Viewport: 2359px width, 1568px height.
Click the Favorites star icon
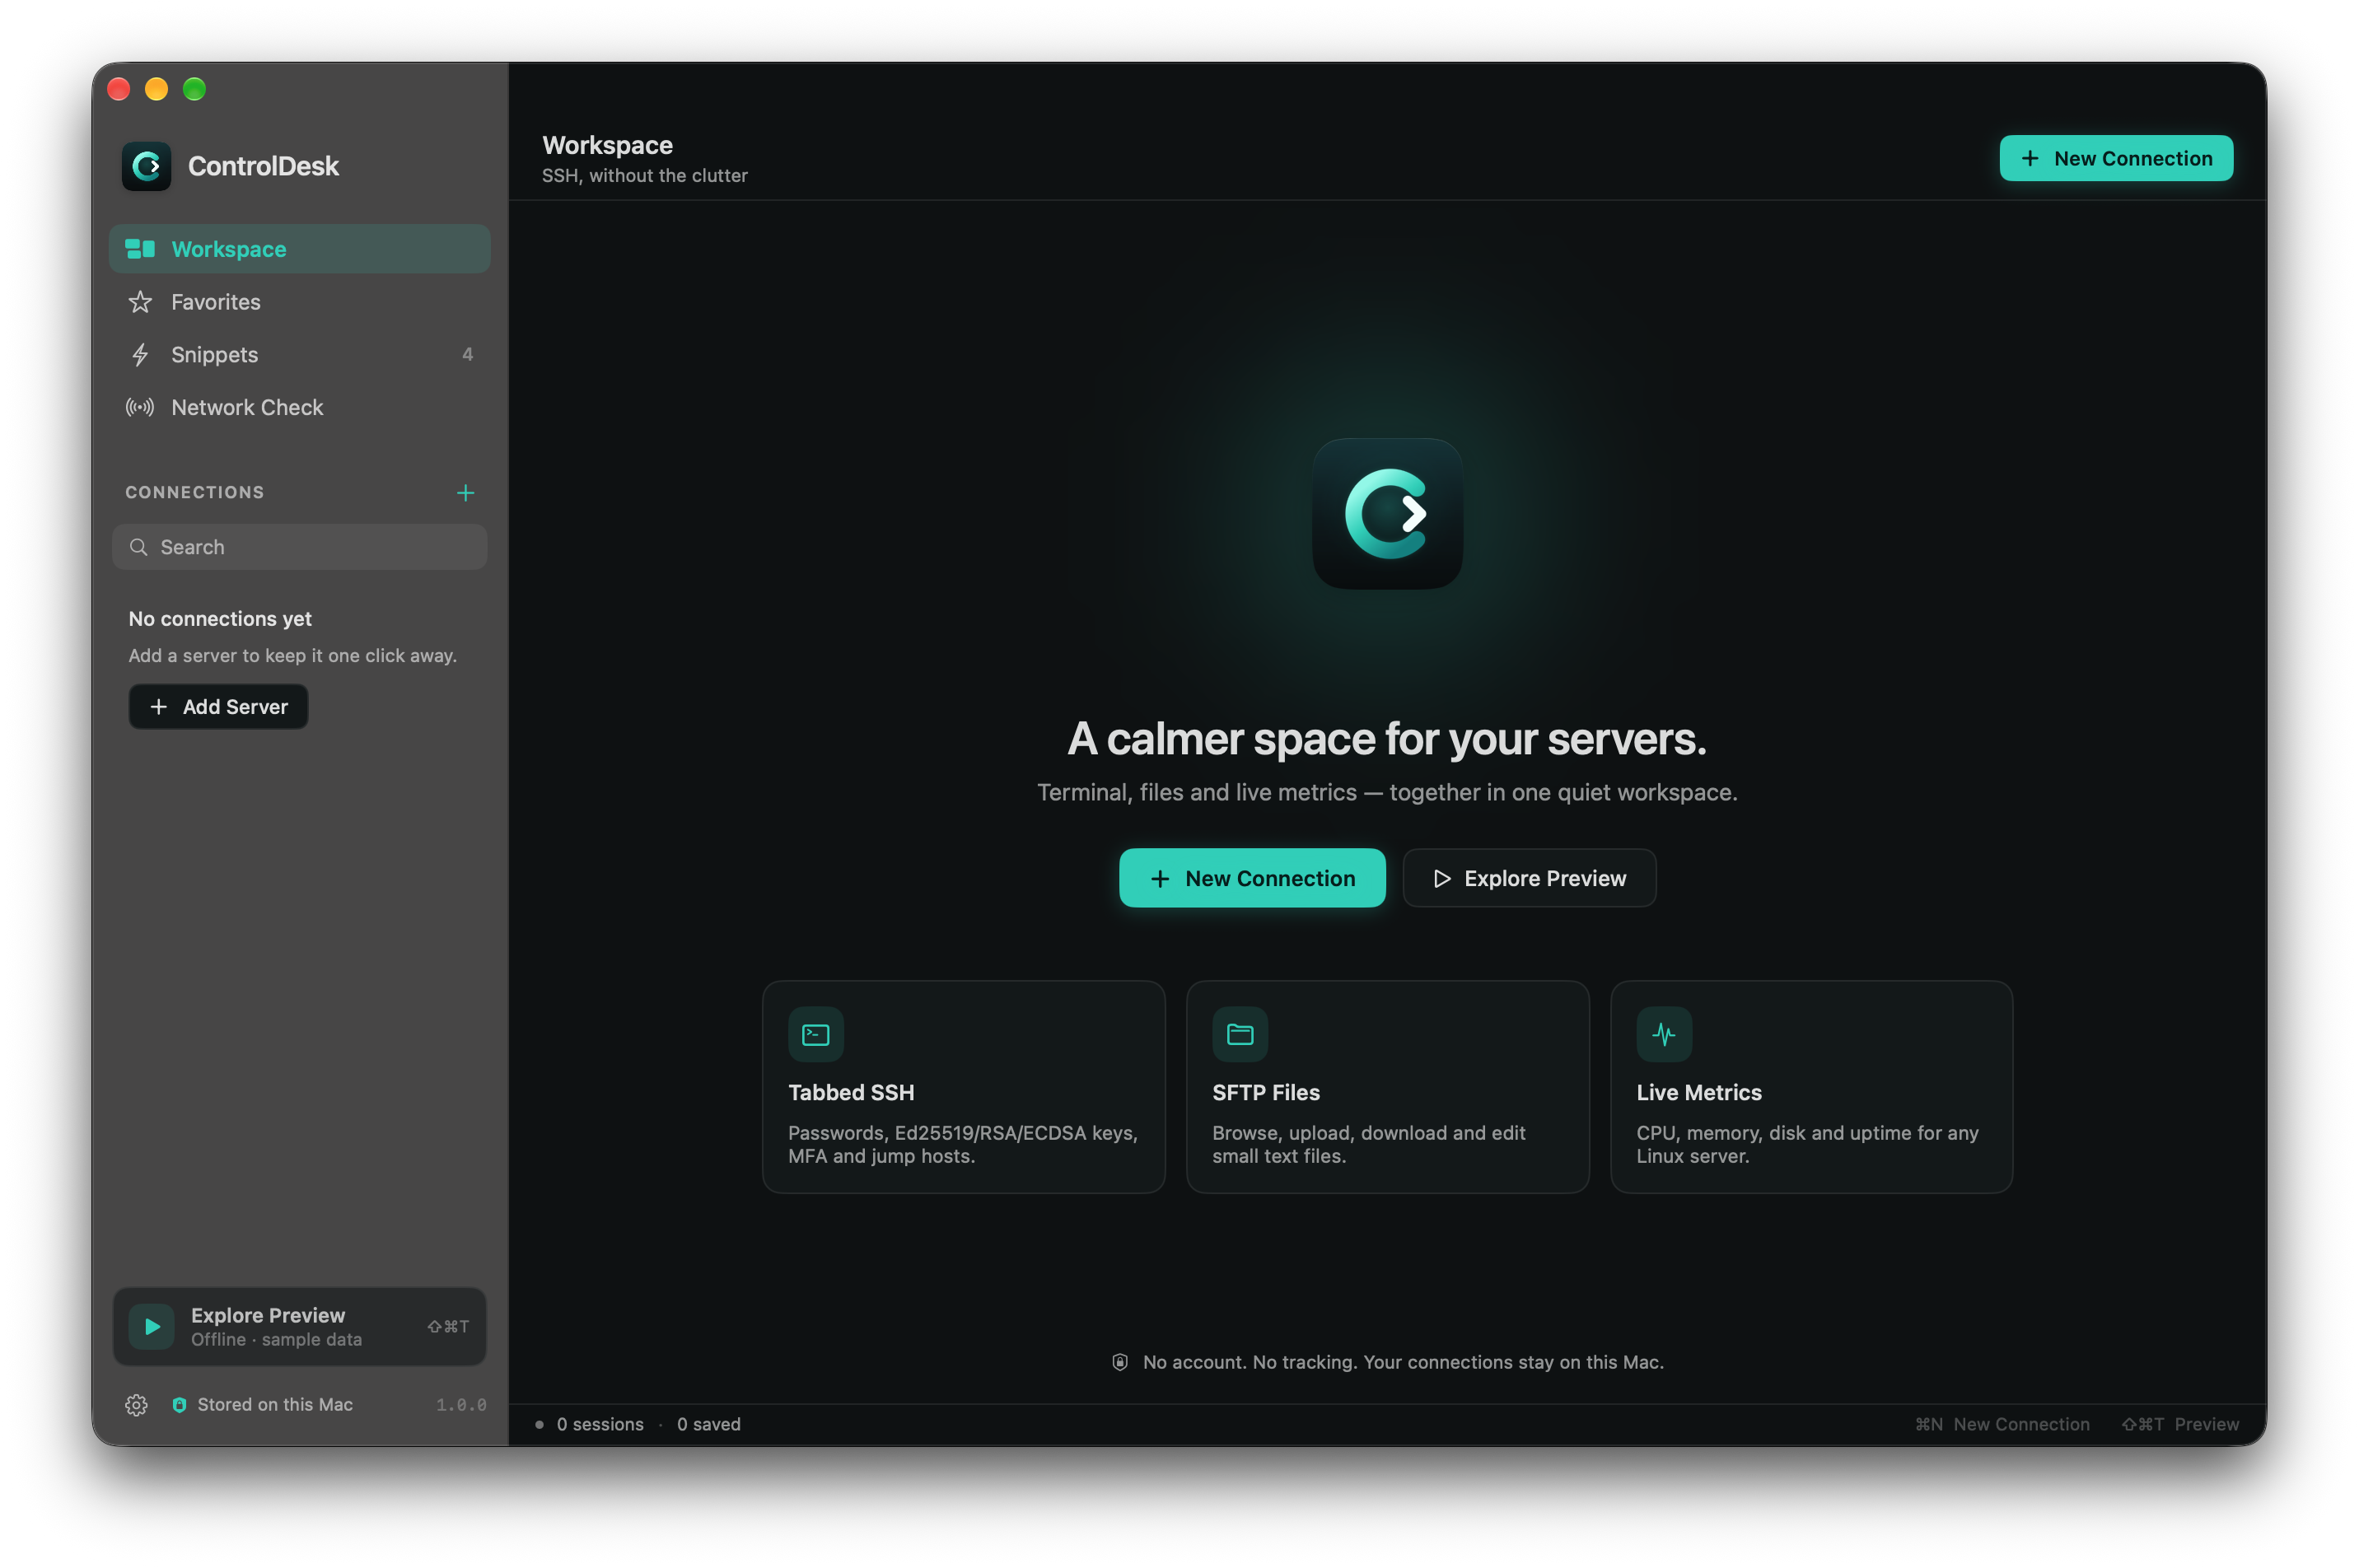[140, 302]
